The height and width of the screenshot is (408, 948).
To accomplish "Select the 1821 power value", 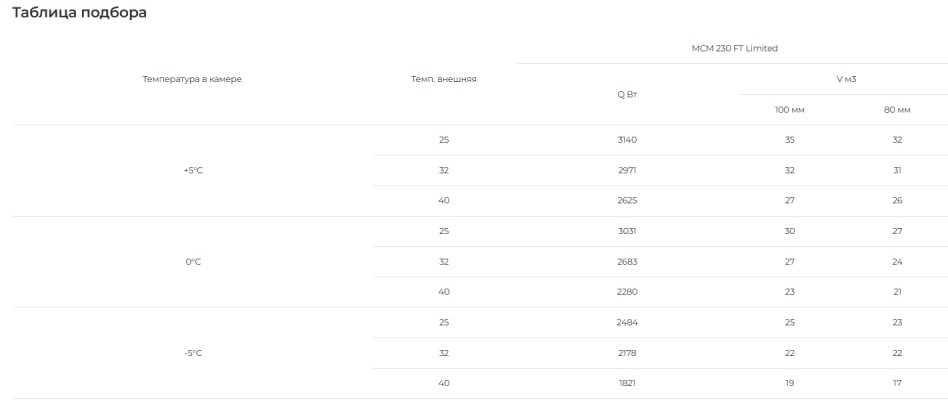I will pos(627,383).
